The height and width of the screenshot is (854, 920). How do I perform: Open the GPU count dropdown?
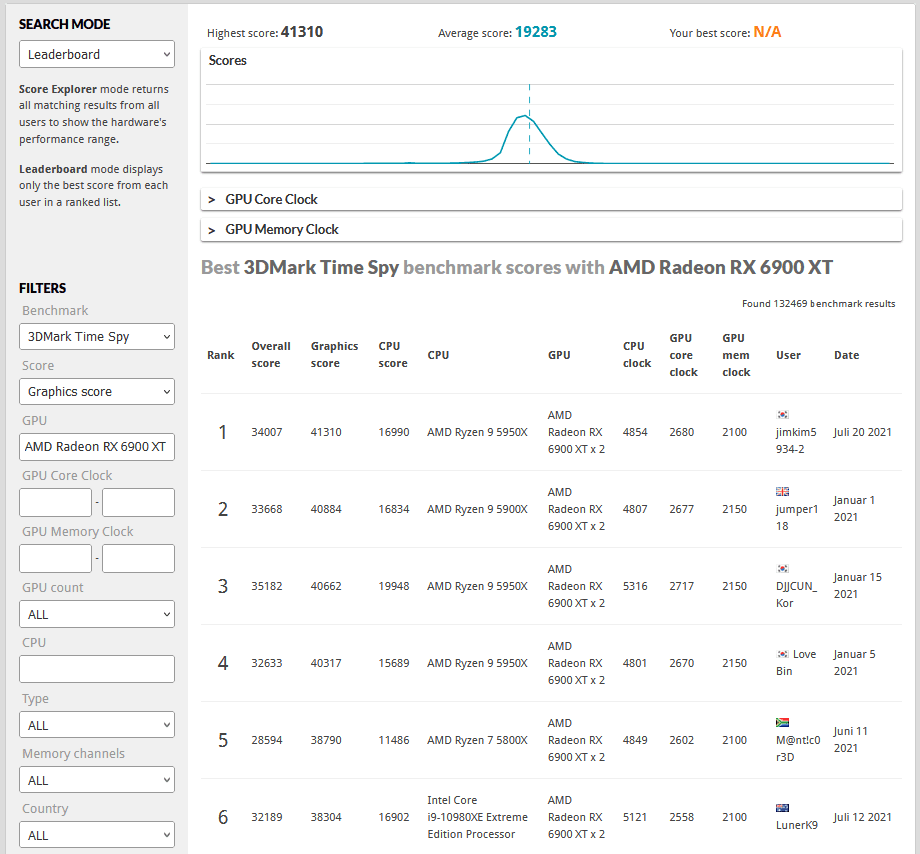click(x=97, y=614)
